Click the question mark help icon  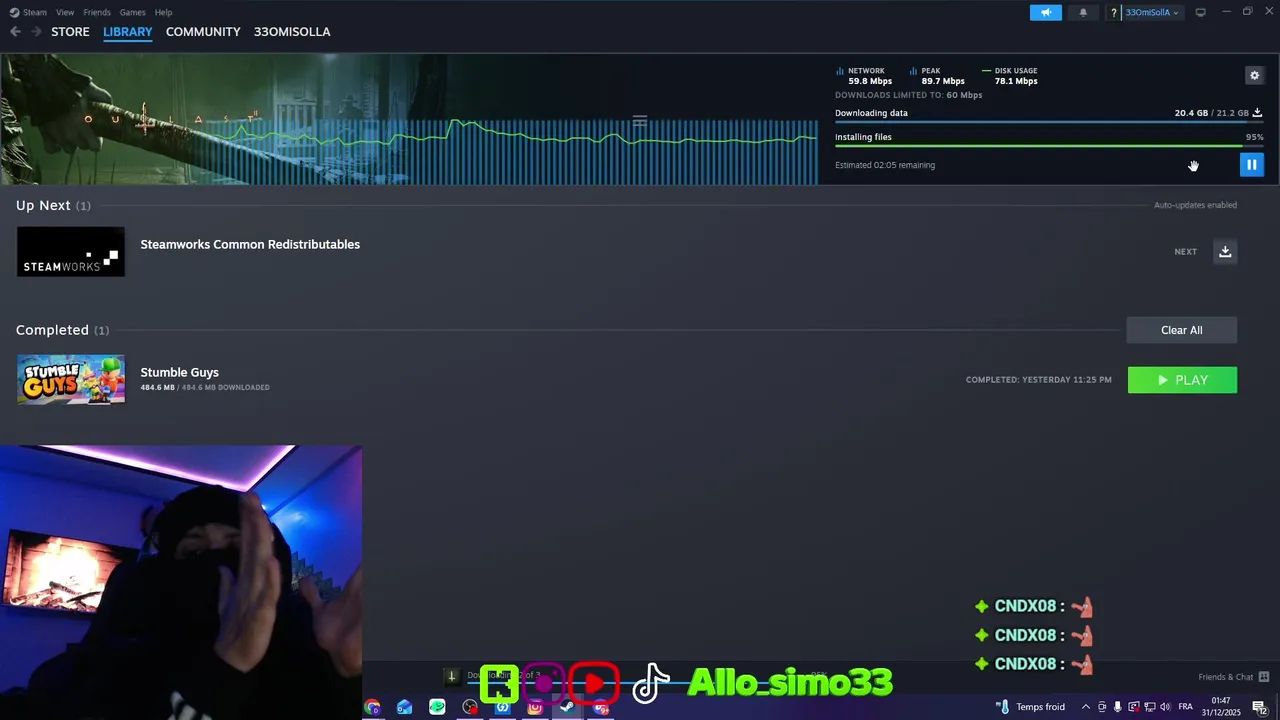pos(1114,13)
